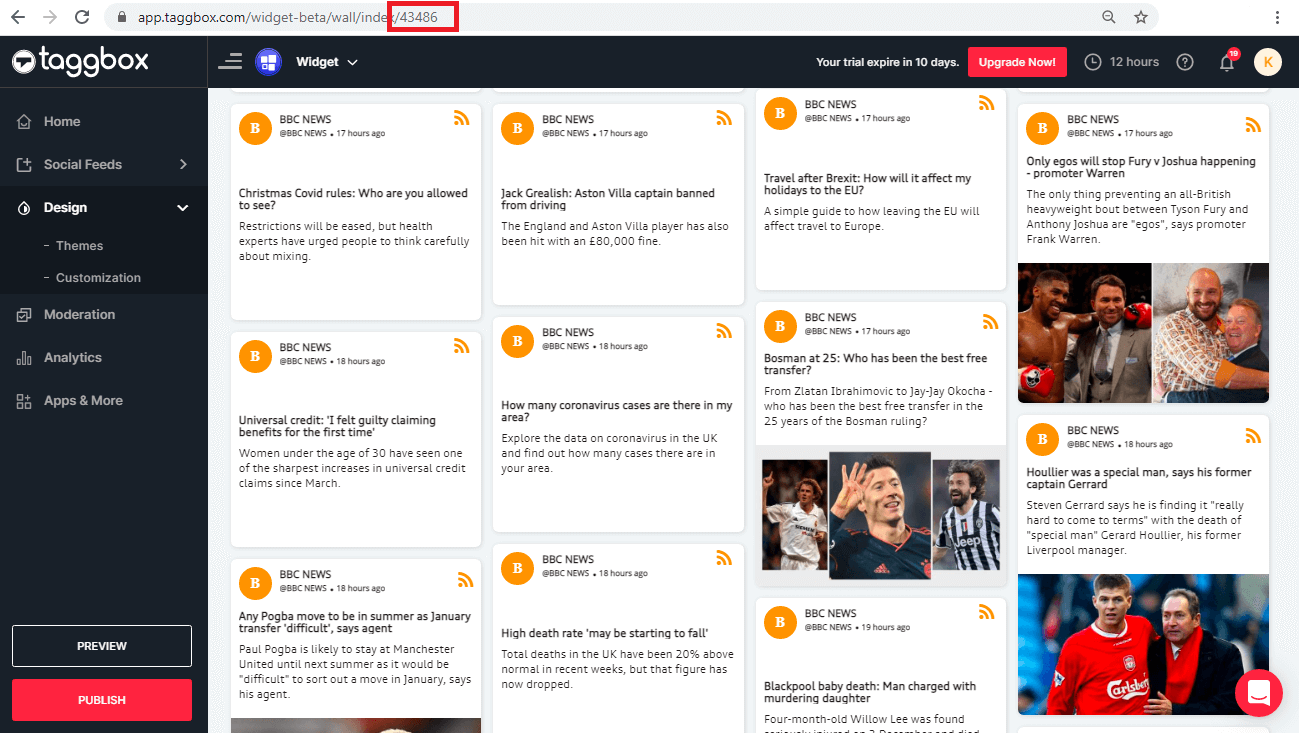Open Customization settings in sidebar
Image resolution: width=1299 pixels, height=733 pixels.
coord(98,278)
